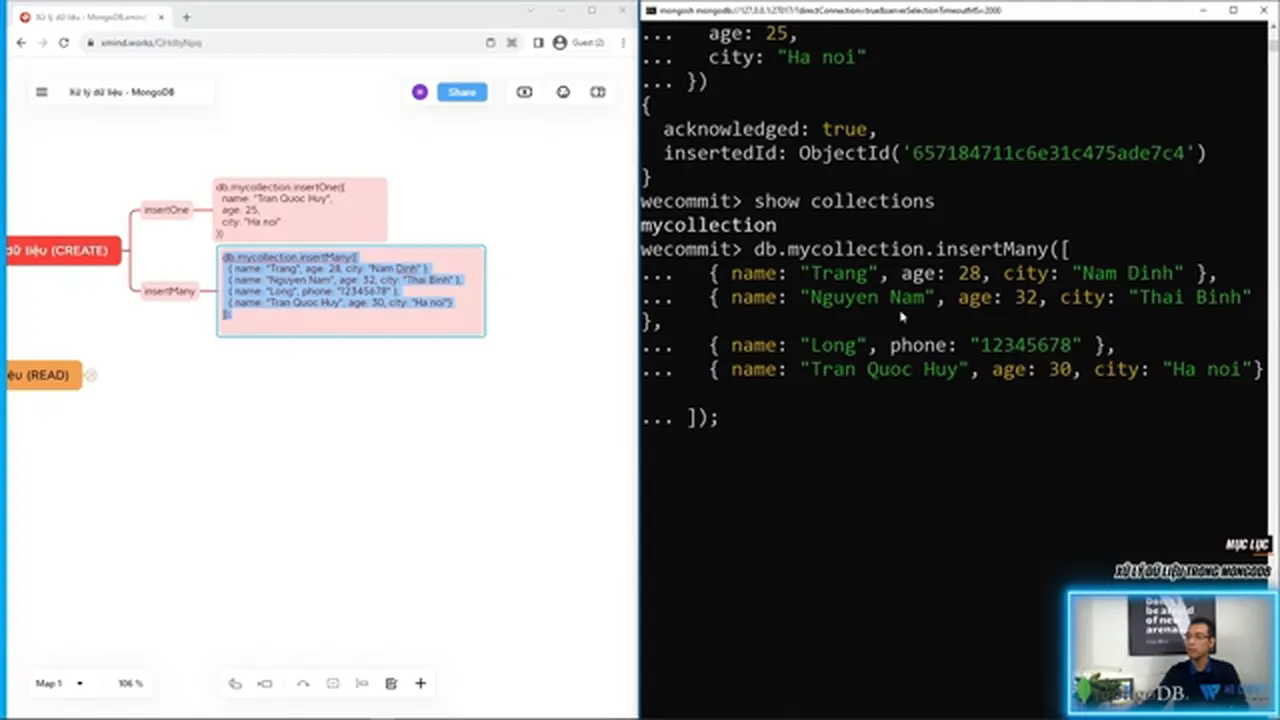Click the mind map title field
Image resolution: width=1280 pixels, height=720 pixels.
coord(121,92)
